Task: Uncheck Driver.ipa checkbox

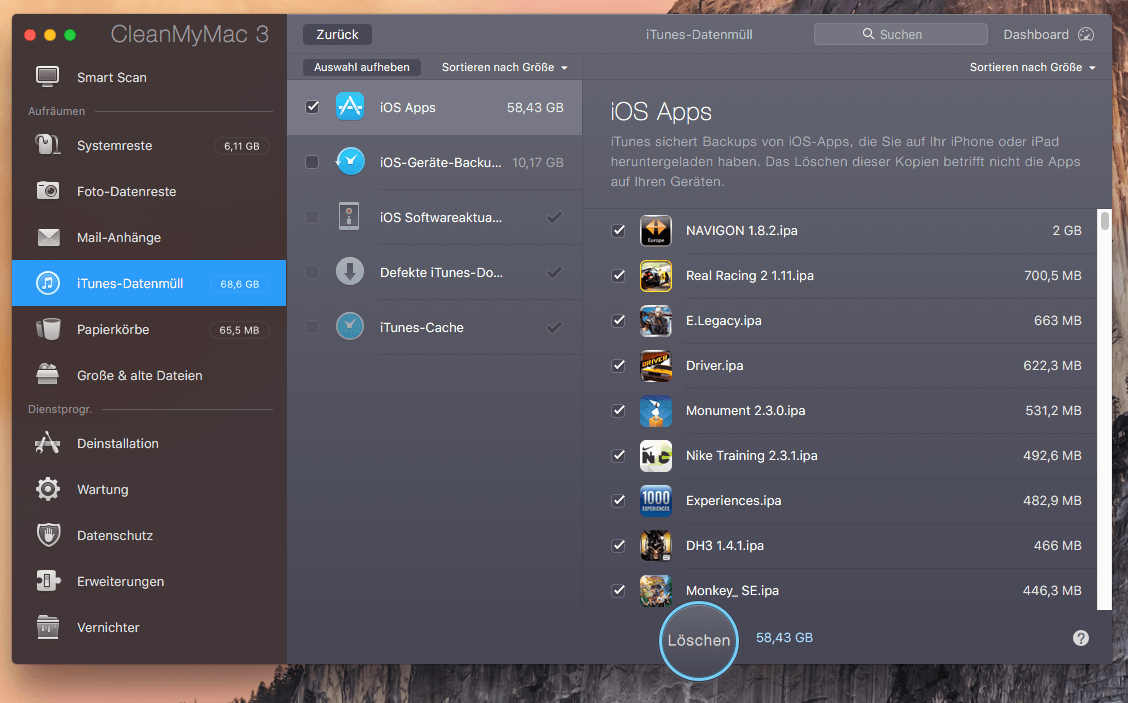Action: tap(619, 366)
